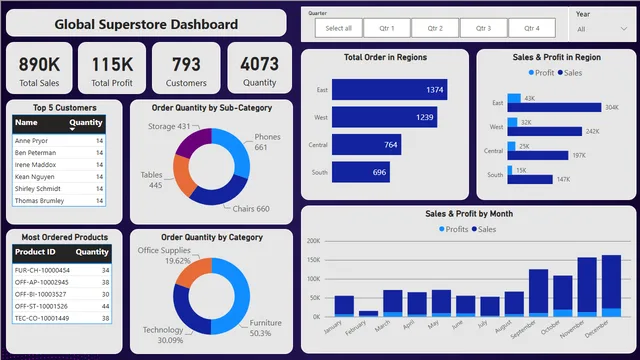This screenshot has width=640, height=360.
Task: Filter the dashboard by Qtr 2
Action: 435,28
